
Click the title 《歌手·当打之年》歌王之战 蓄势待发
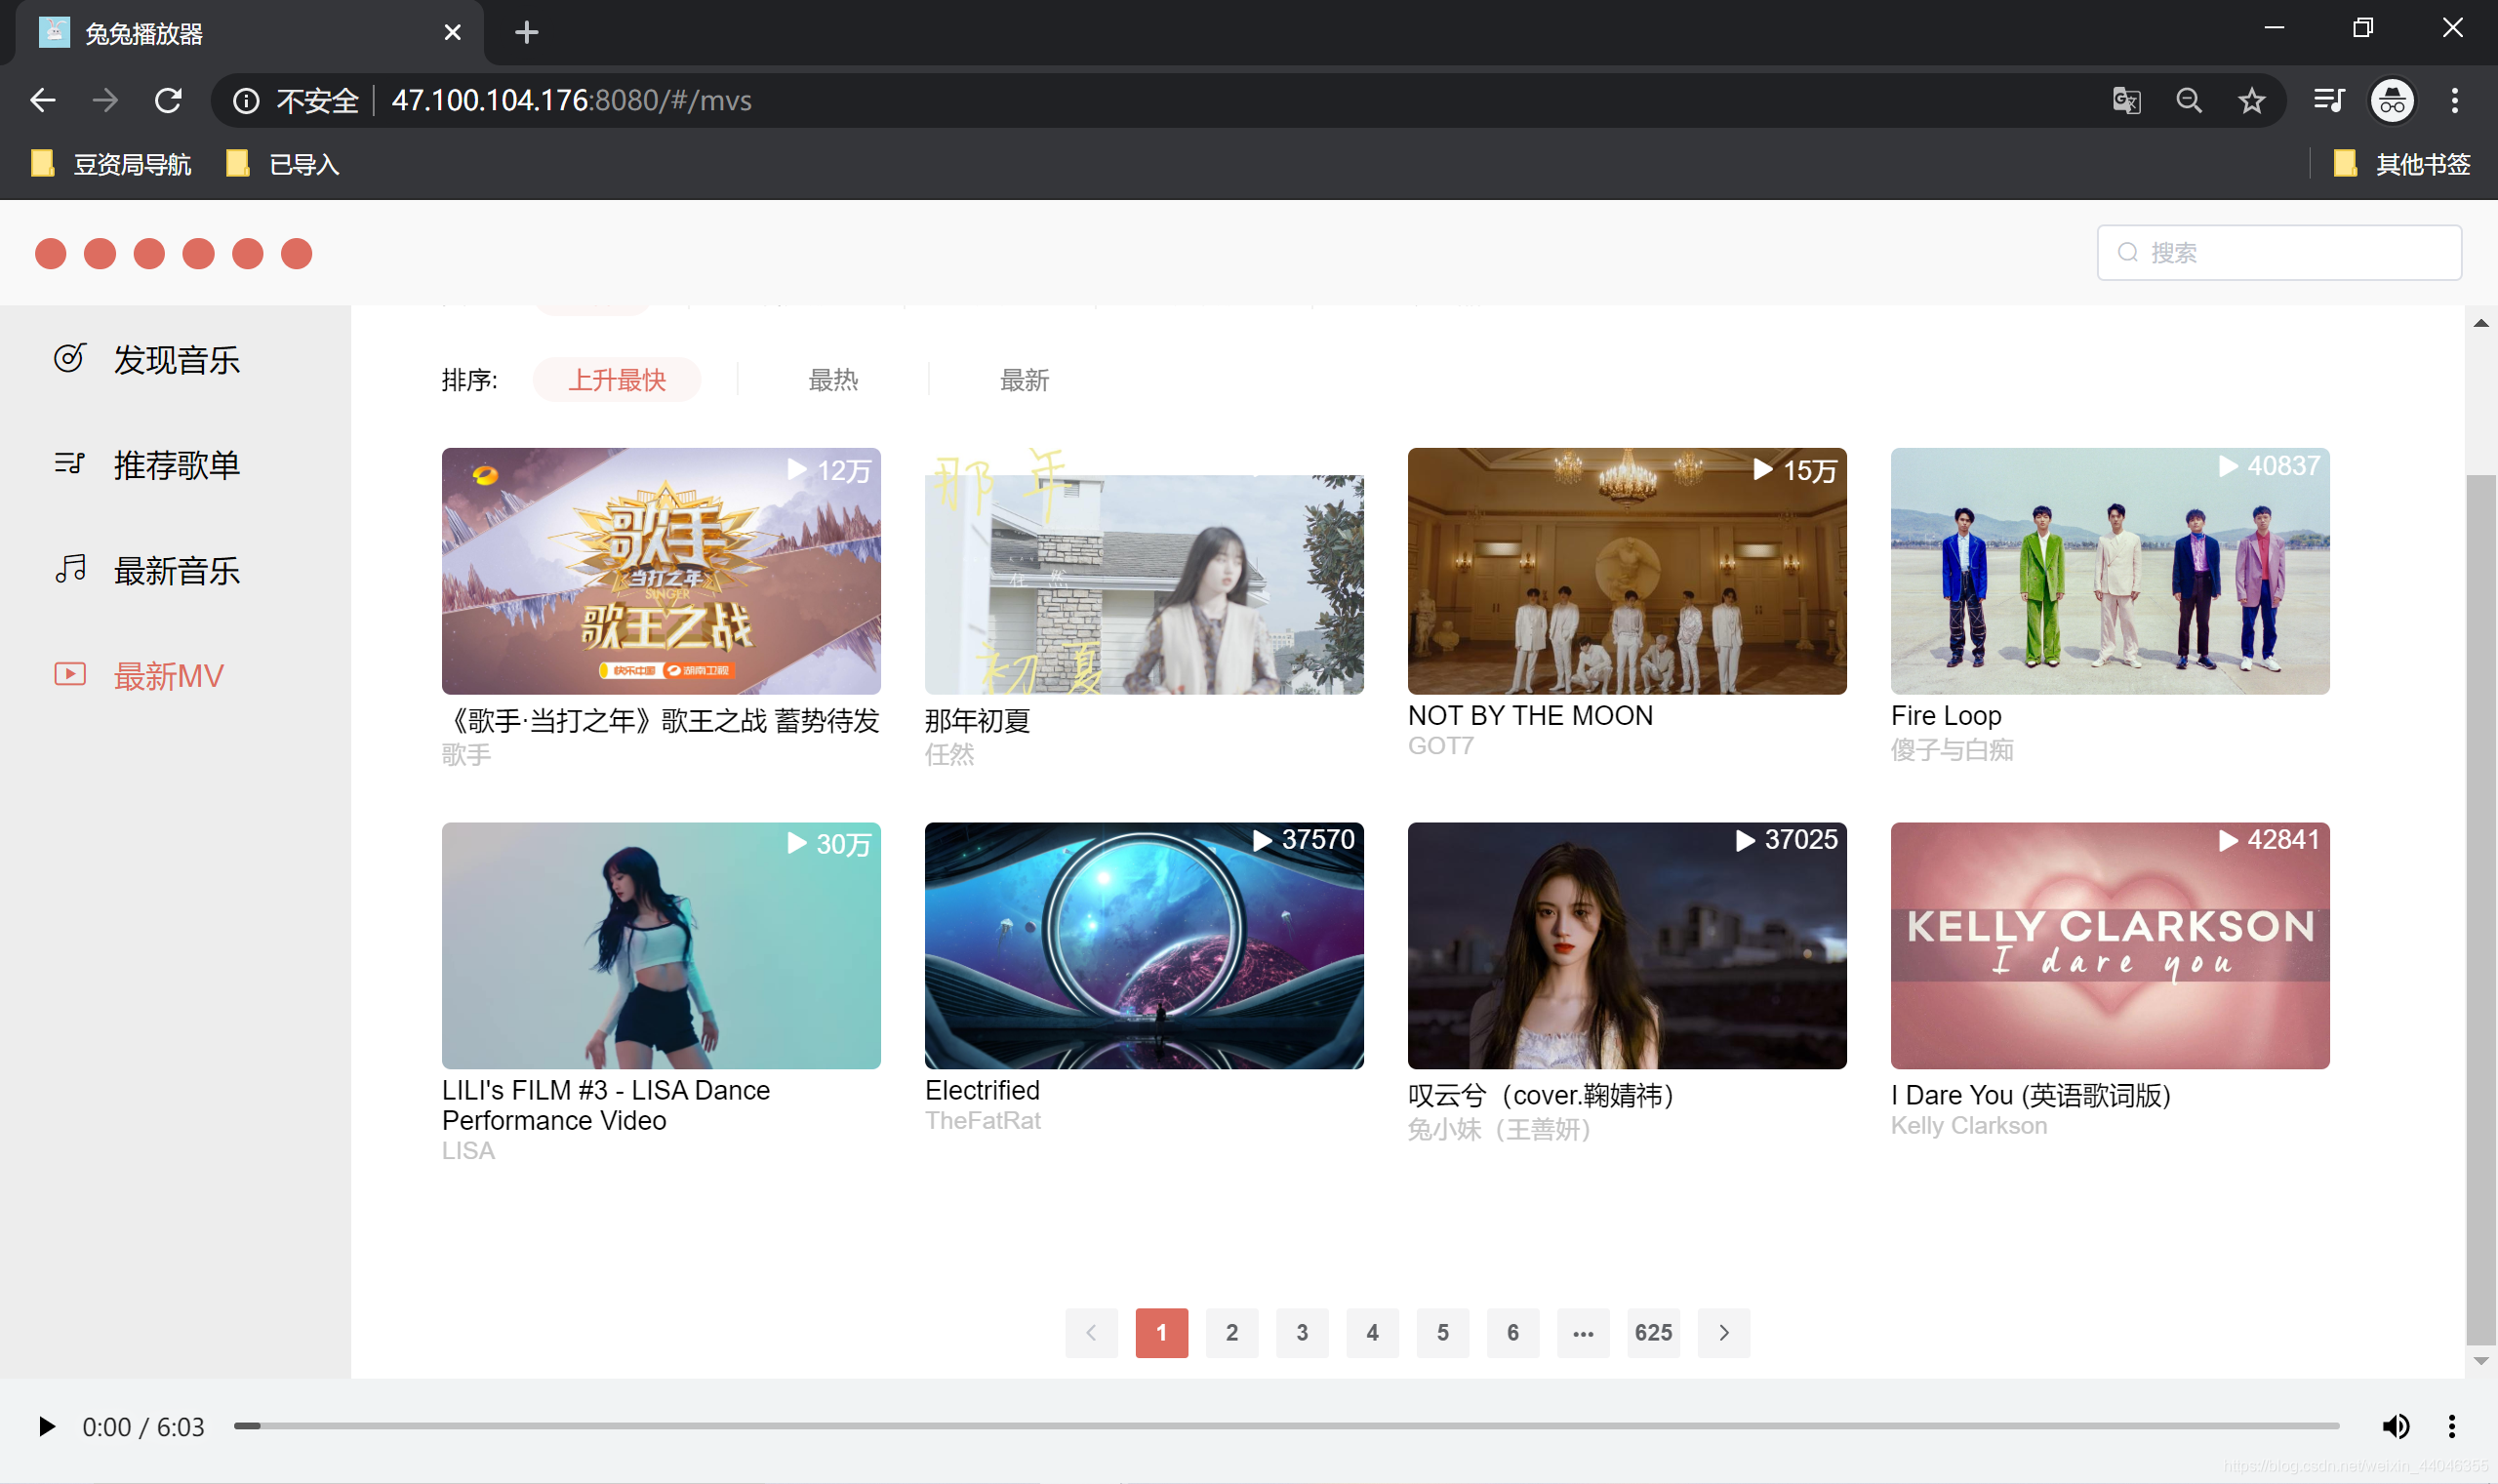tap(661, 720)
